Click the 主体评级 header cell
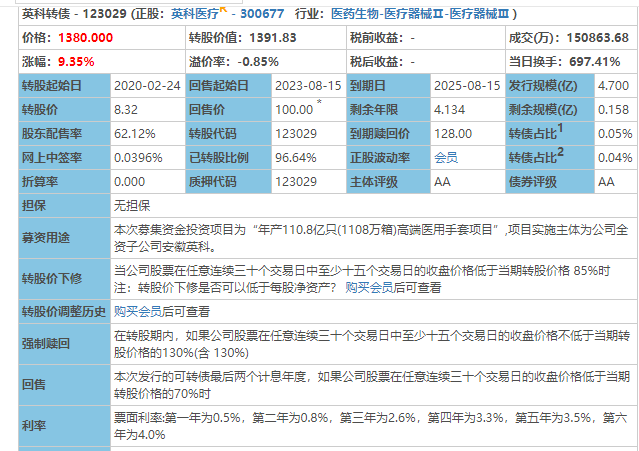 click(x=388, y=182)
